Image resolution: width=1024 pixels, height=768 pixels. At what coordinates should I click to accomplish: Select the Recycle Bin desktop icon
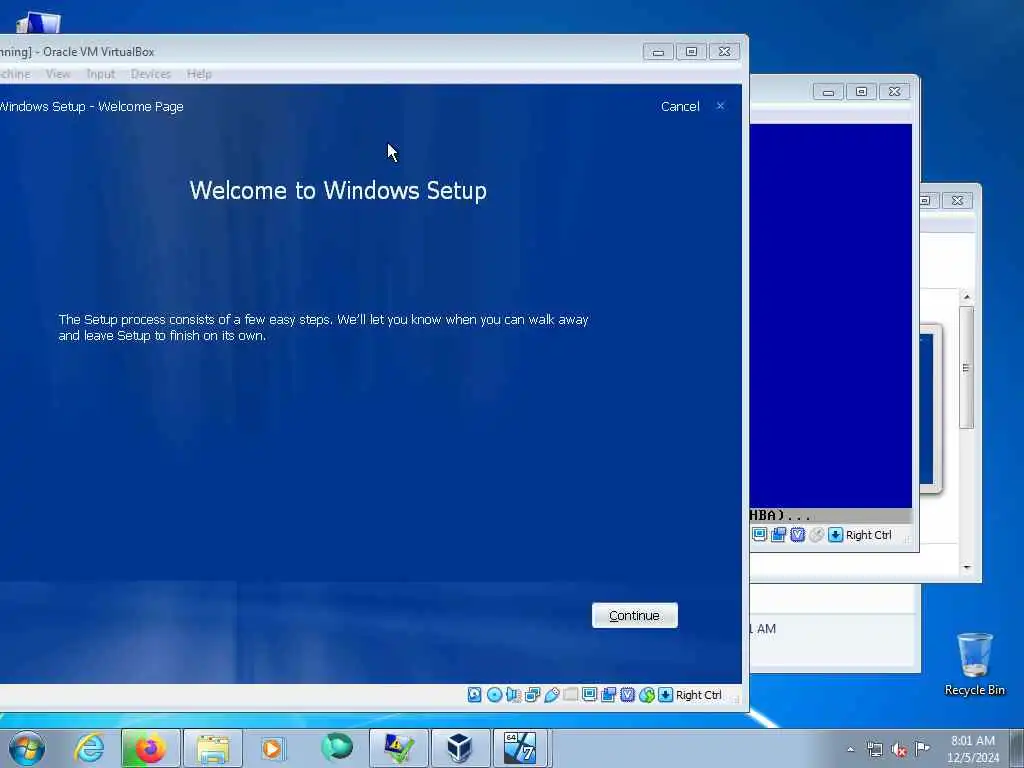click(x=974, y=664)
